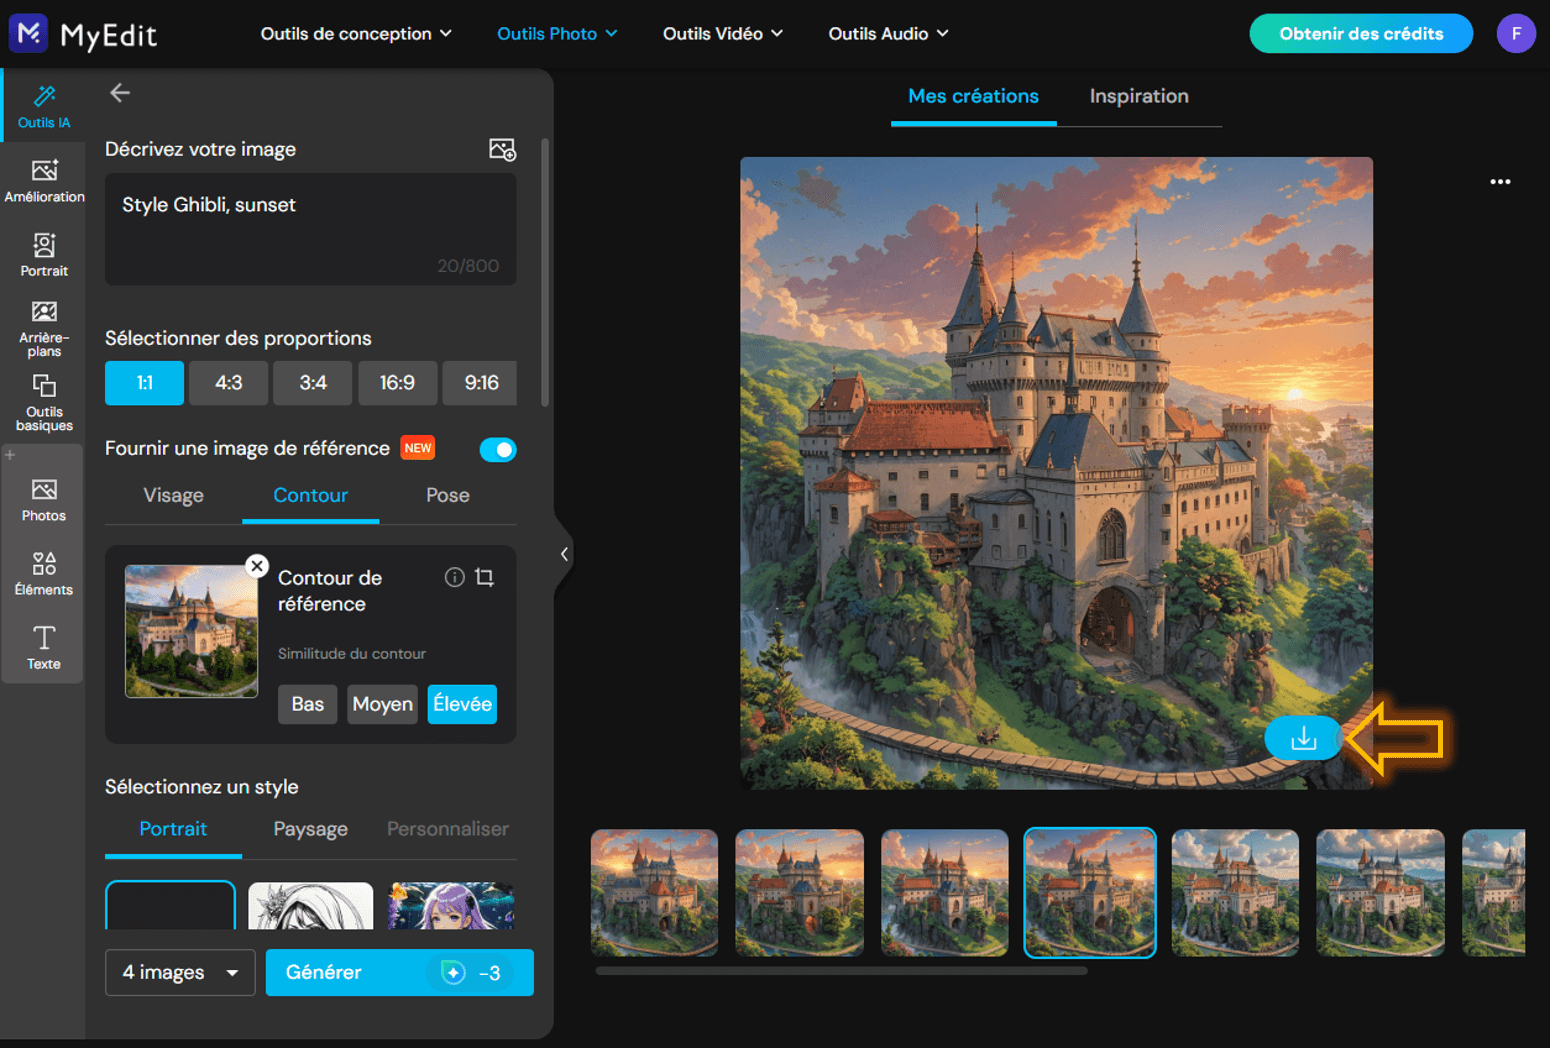Open the 4 images count dropdown
This screenshot has height=1048, width=1550.
click(180, 972)
